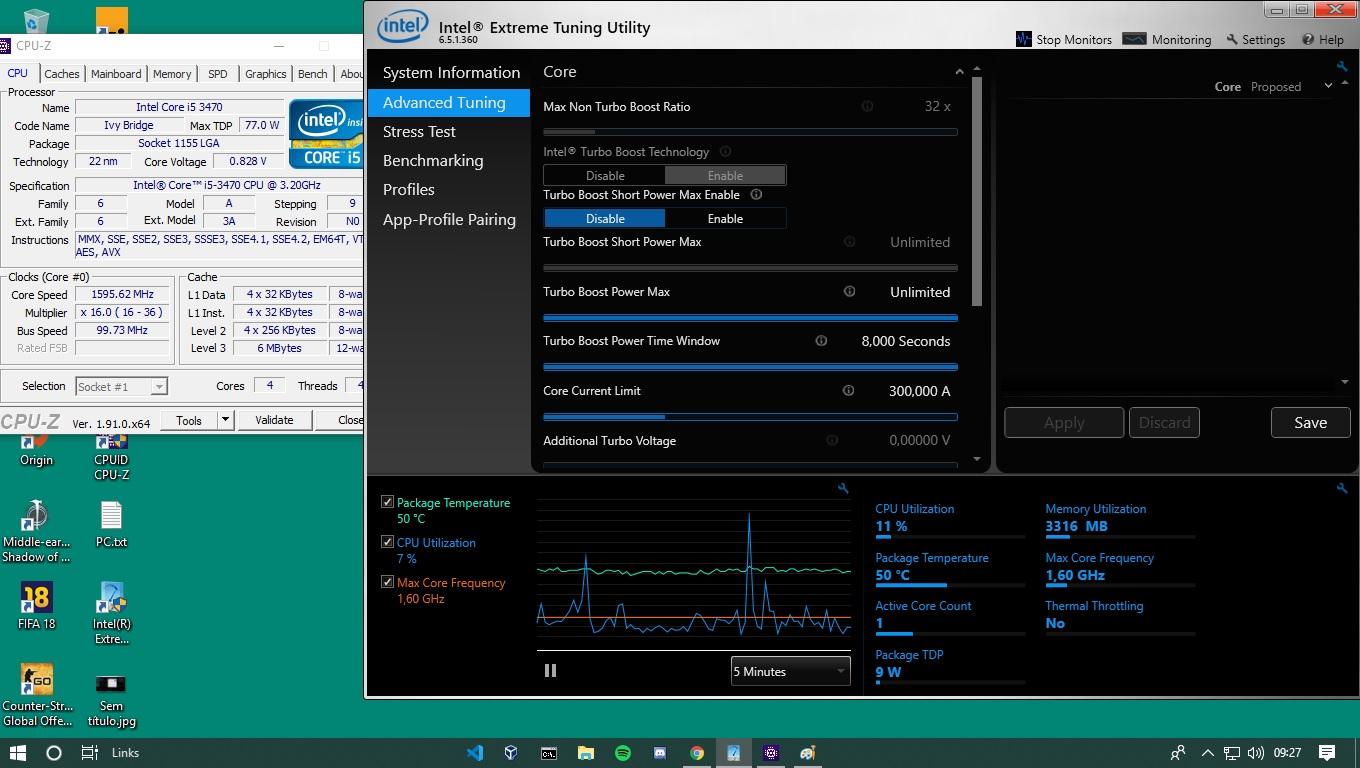The width and height of the screenshot is (1360, 768).
Task: Show info for Intel Turbo Boost Technology
Action: coord(725,151)
